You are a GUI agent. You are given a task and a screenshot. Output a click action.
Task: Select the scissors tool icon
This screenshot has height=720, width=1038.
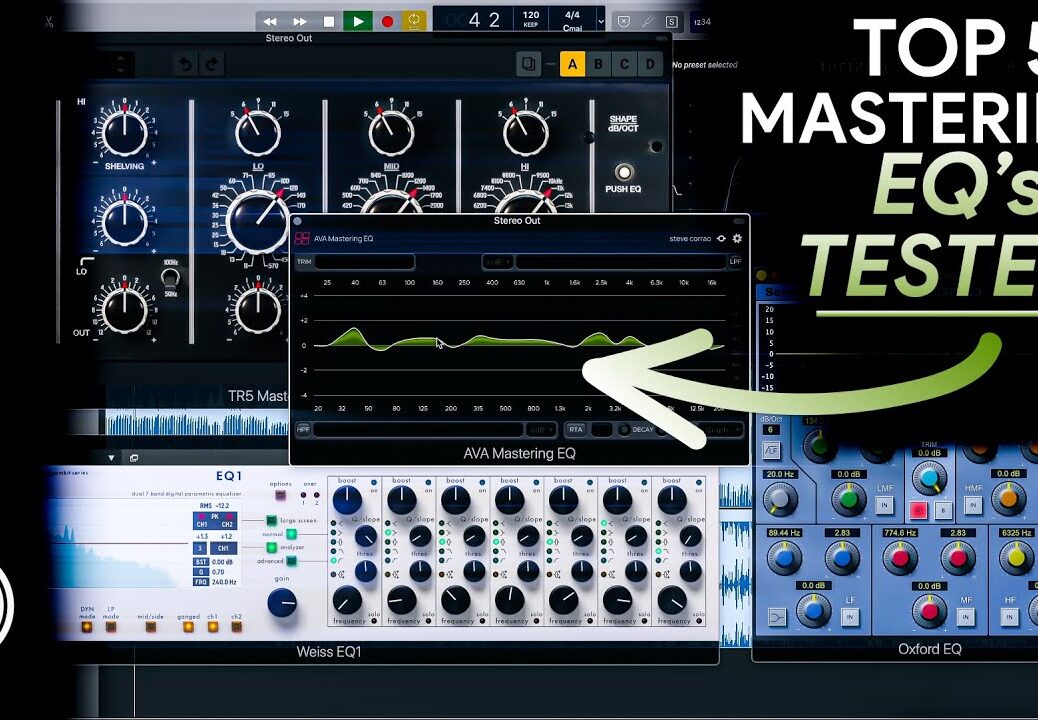tap(48, 22)
